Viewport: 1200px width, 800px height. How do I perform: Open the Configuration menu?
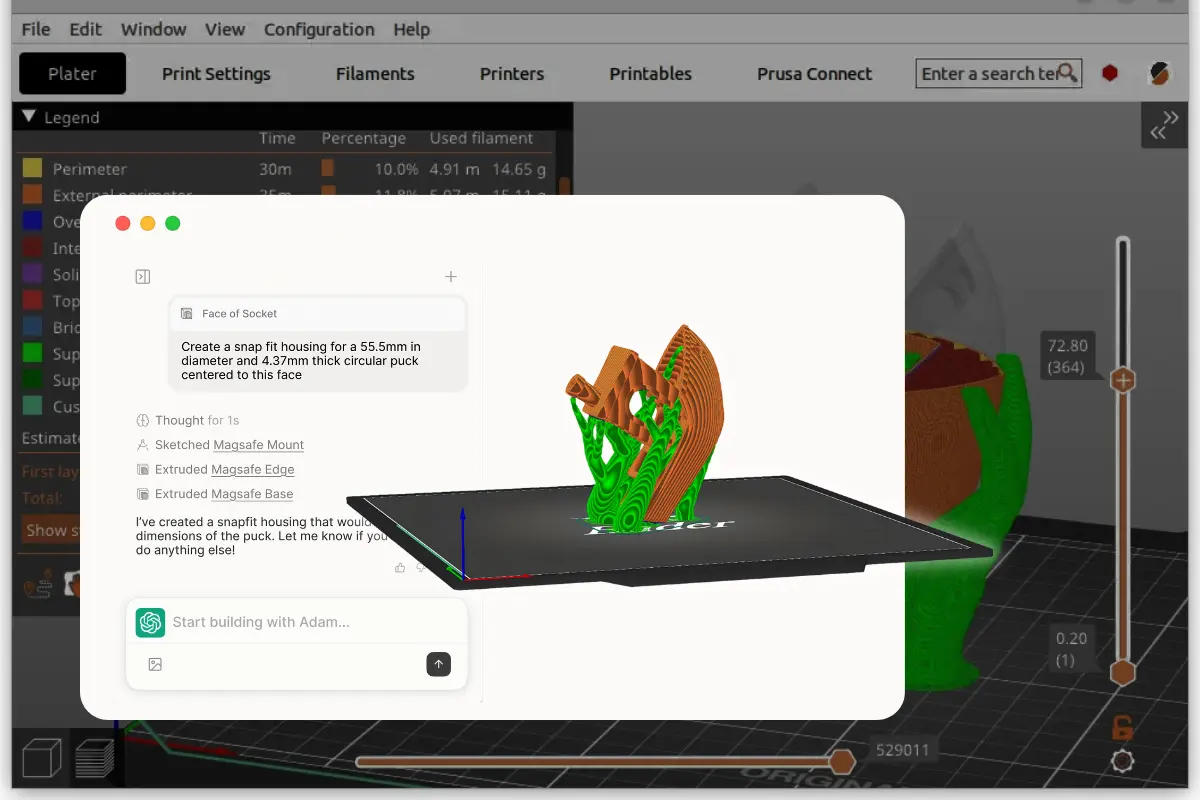tap(319, 29)
